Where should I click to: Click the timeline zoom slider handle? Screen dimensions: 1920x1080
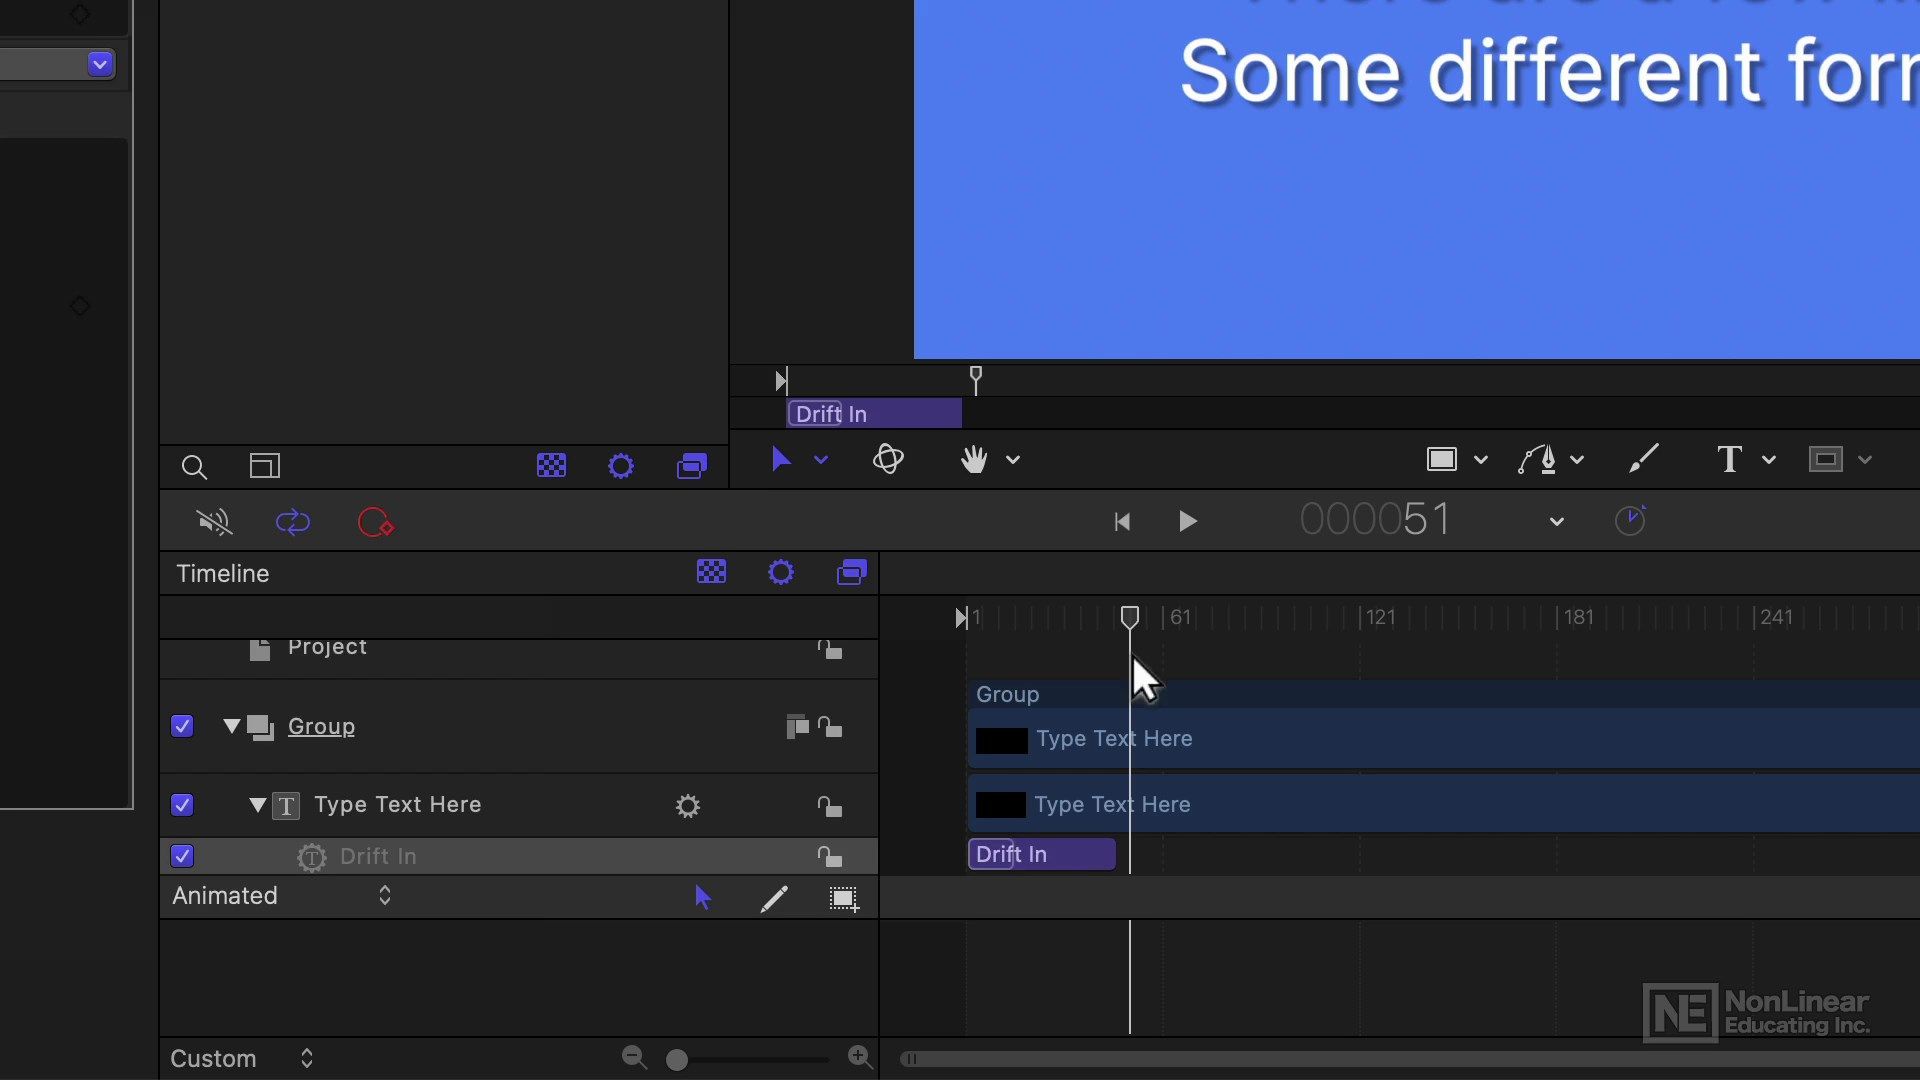pyautogui.click(x=677, y=1060)
